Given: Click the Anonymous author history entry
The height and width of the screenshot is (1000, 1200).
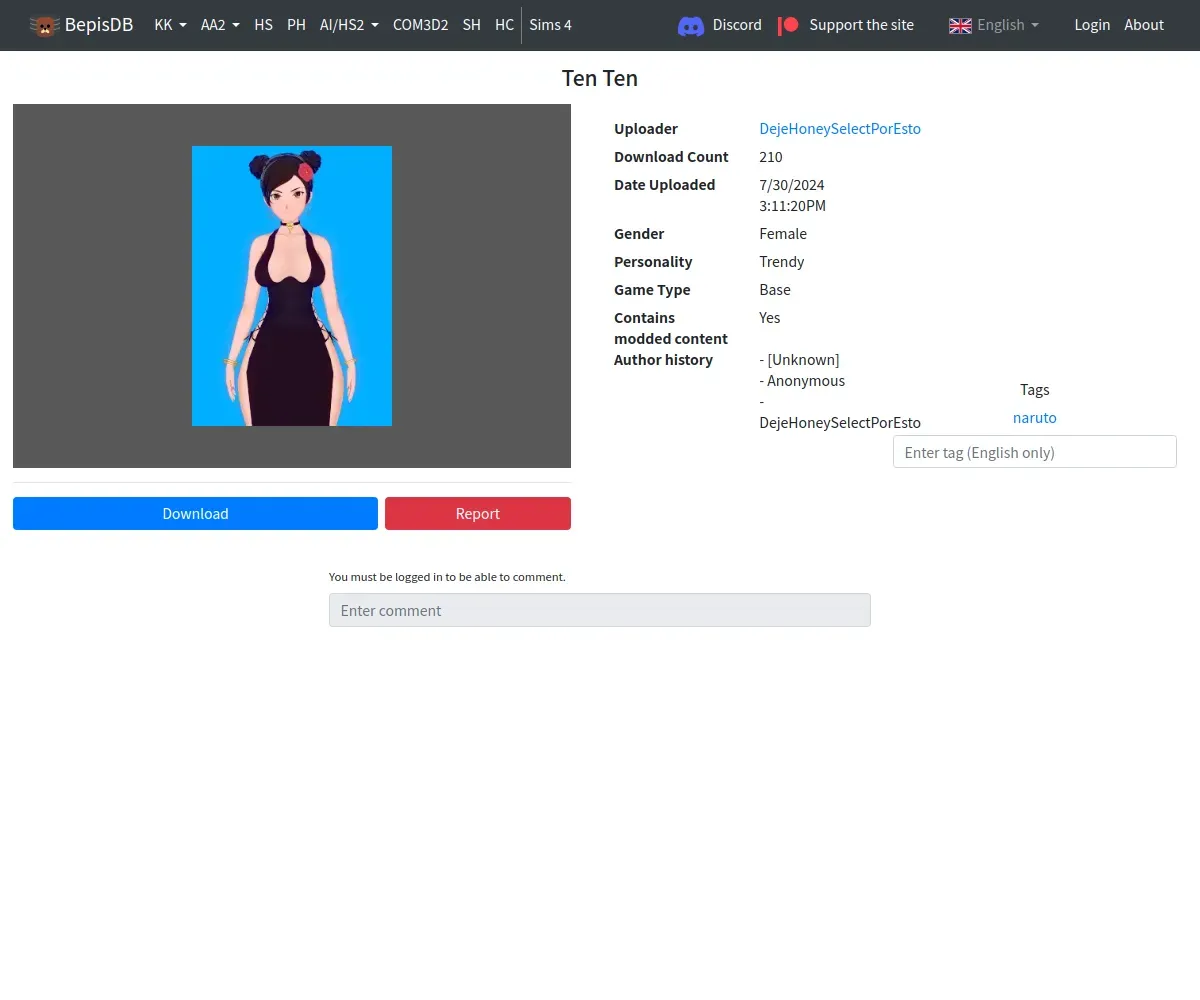Looking at the screenshot, I should [802, 381].
